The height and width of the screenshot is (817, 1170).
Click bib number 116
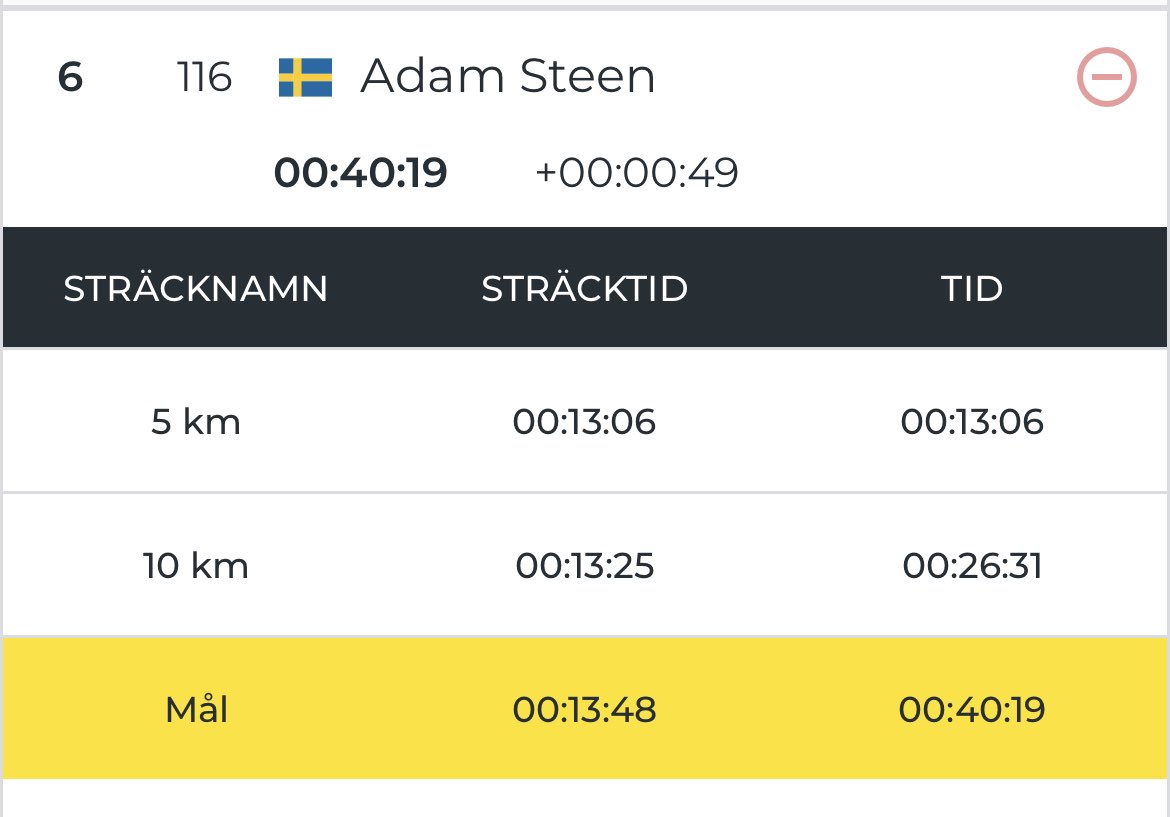204,77
